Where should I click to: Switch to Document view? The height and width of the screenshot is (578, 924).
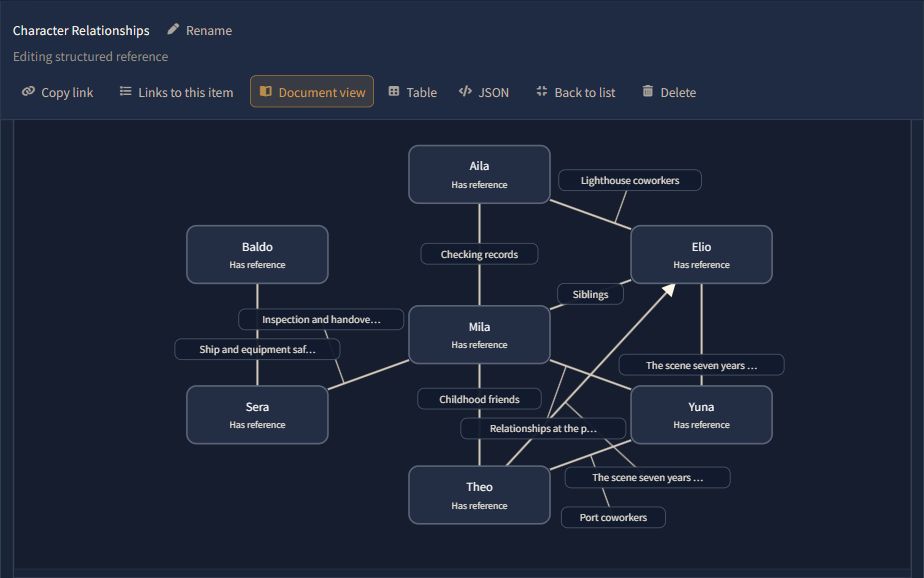pyautogui.click(x=312, y=92)
